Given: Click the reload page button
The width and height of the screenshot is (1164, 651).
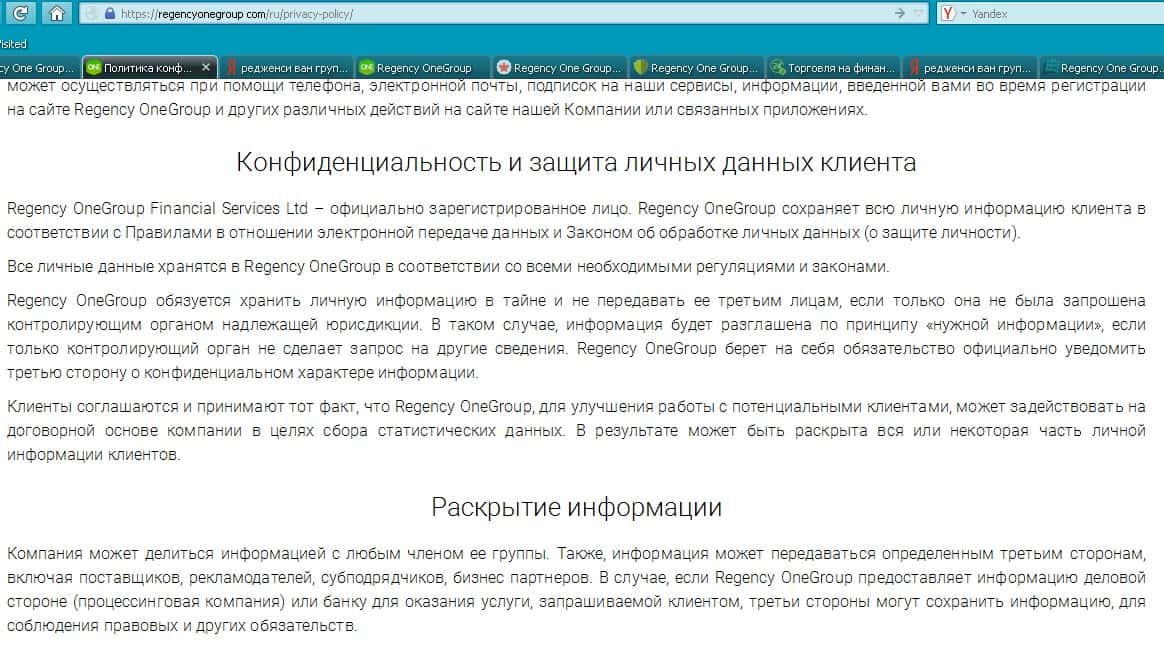Looking at the screenshot, I should [19, 13].
